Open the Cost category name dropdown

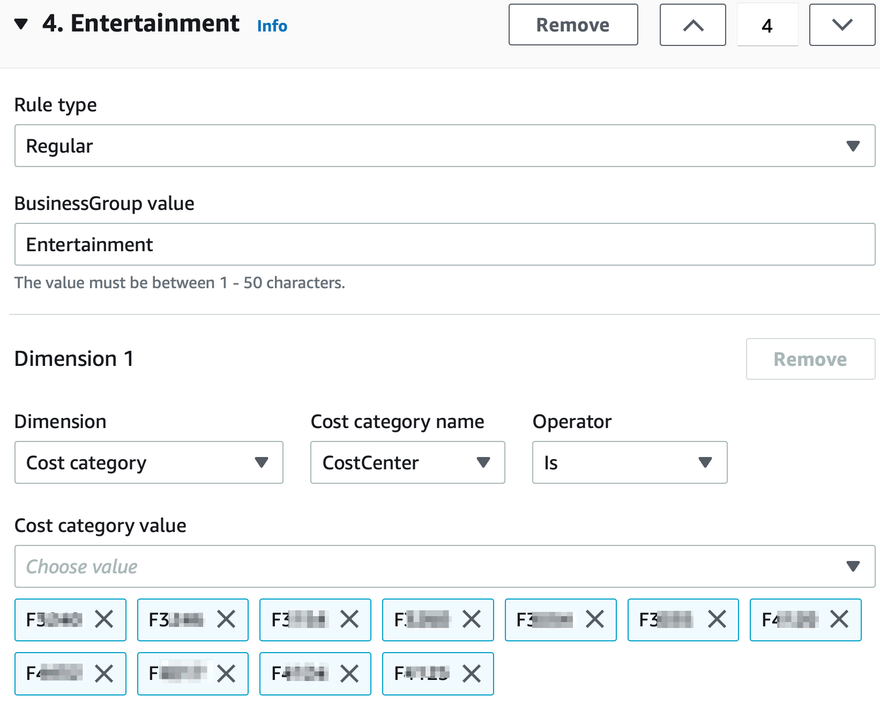[407, 463]
